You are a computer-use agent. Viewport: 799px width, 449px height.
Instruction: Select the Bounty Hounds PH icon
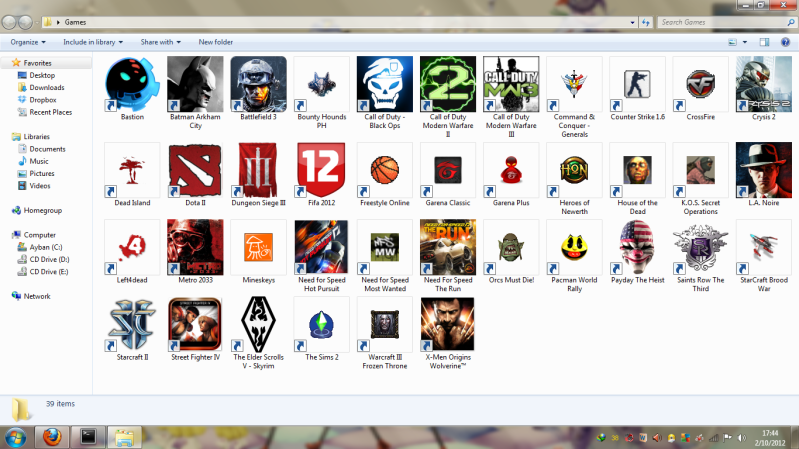tap(322, 85)
